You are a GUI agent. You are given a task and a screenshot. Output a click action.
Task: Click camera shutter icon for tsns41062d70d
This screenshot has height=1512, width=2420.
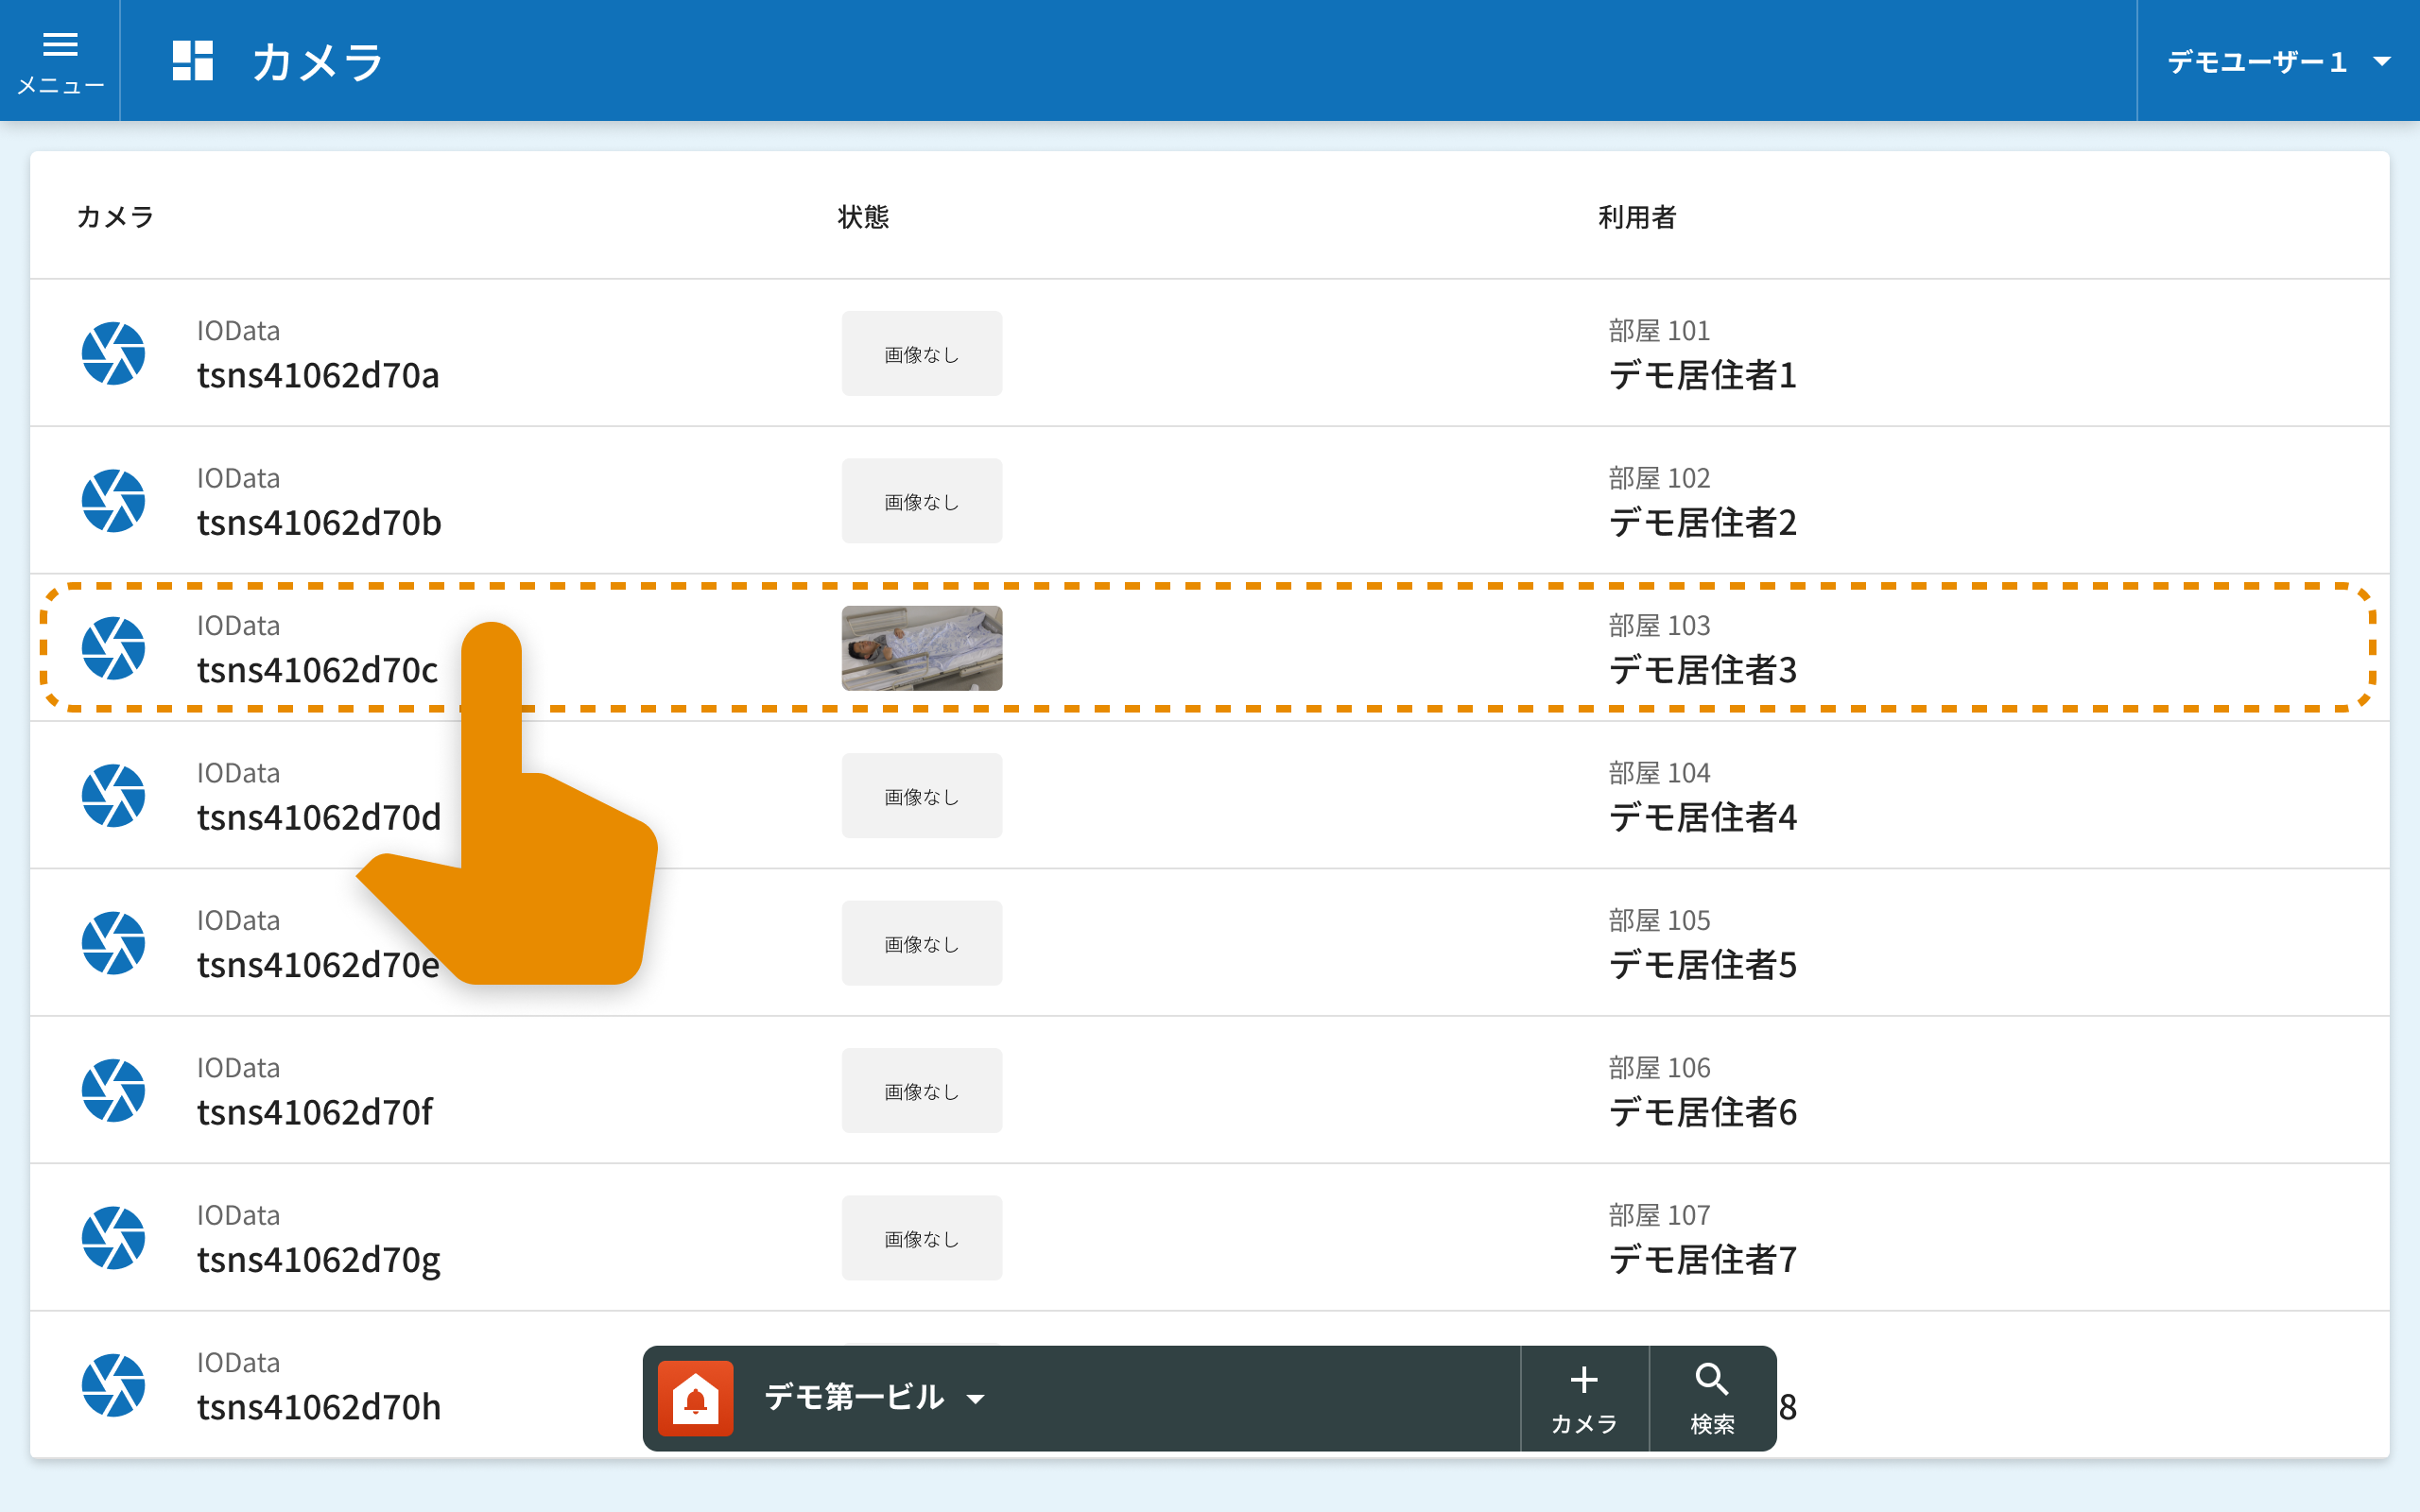point(113,796)
